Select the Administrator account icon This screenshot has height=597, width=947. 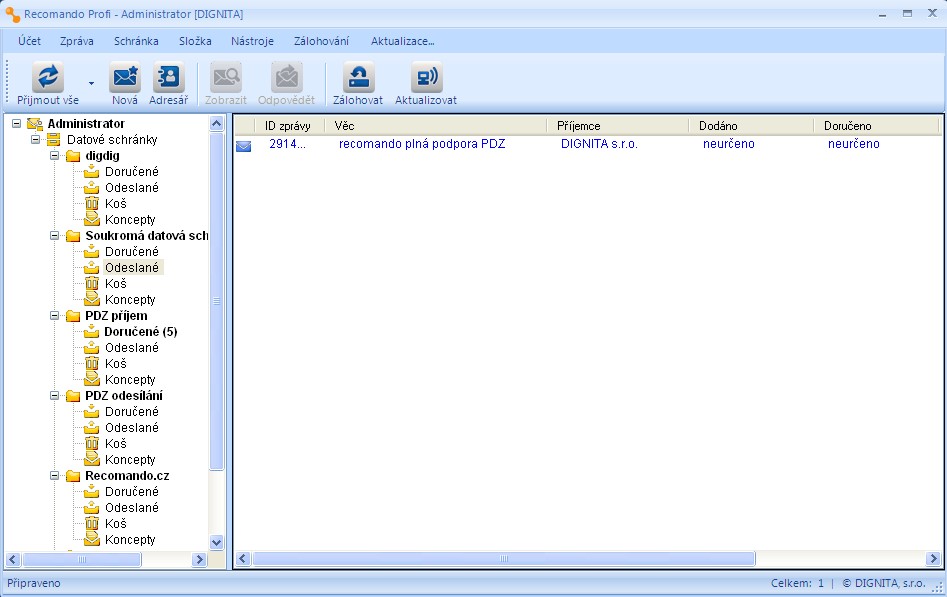35,124
